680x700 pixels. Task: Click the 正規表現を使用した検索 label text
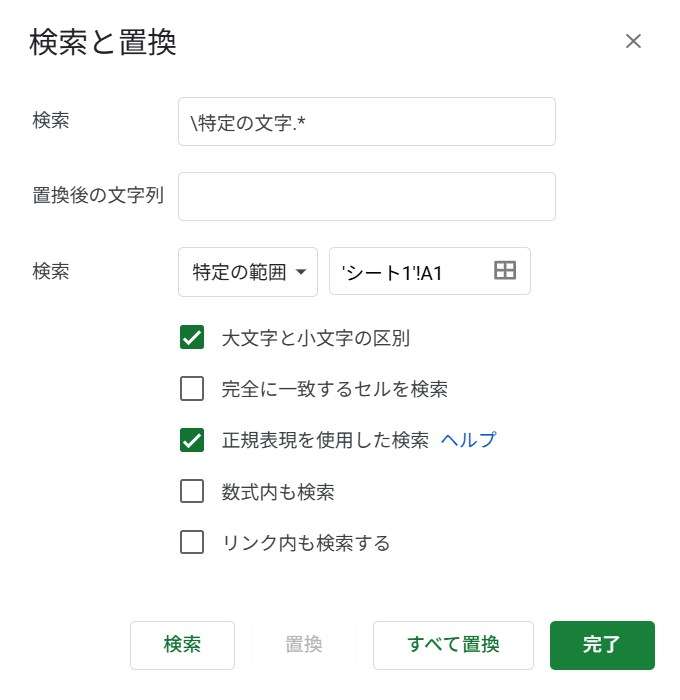click(325, 440)
